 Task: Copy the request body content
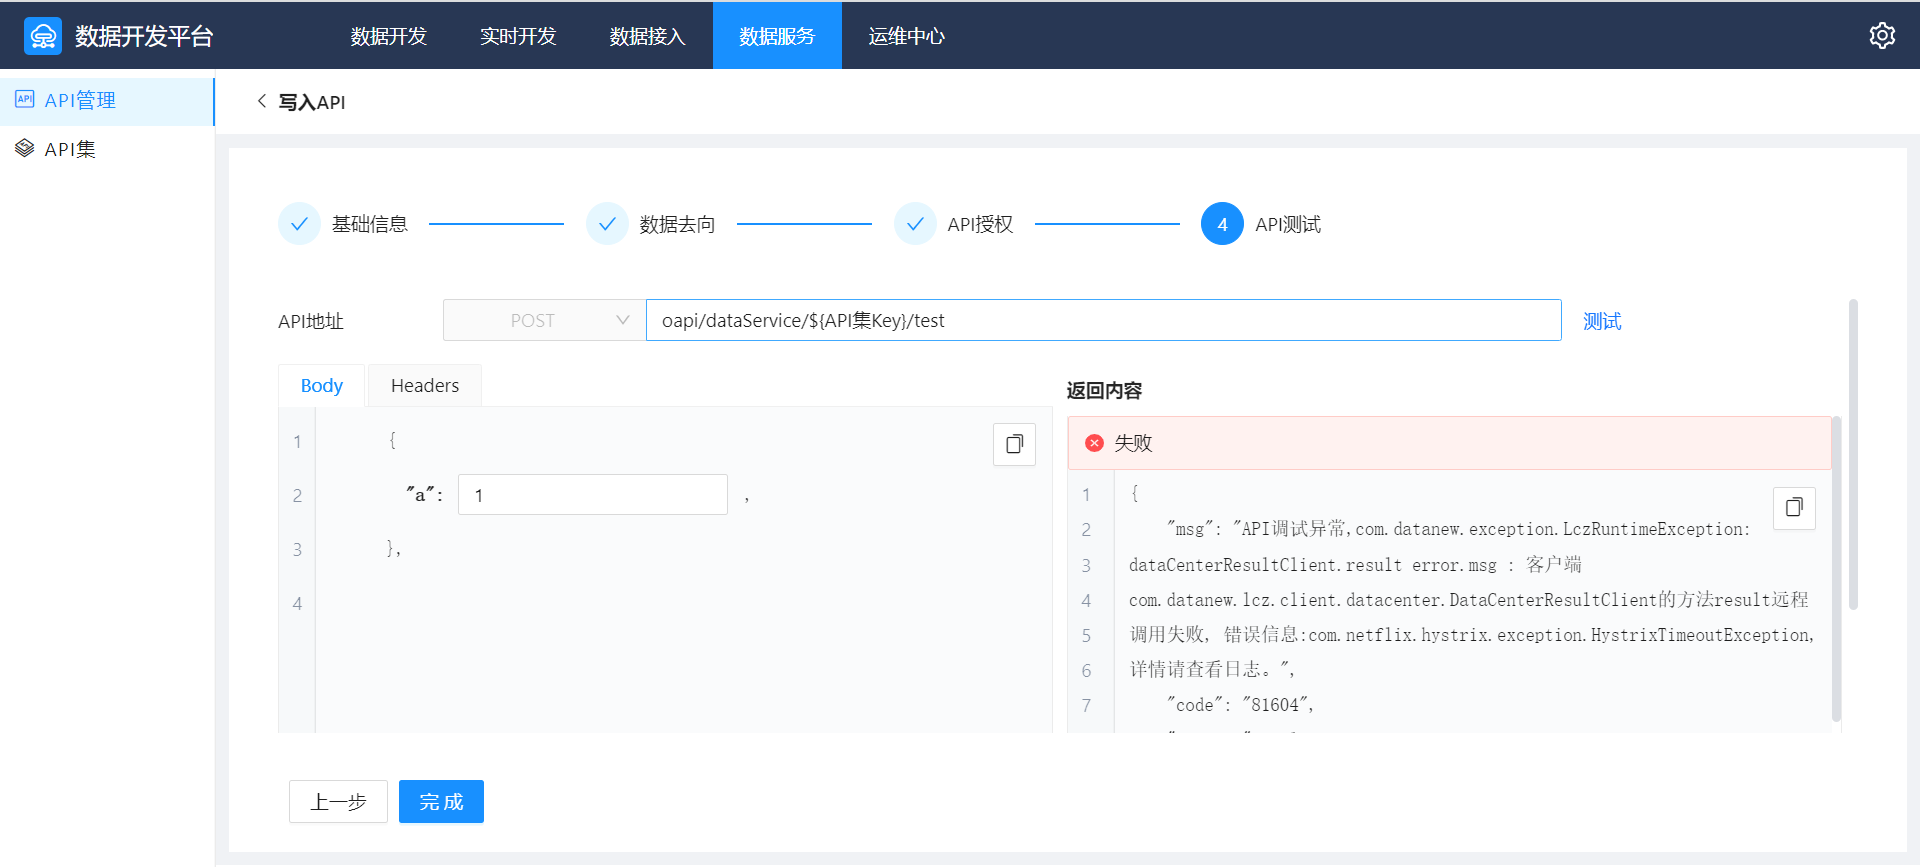(x=1014, y=444)
